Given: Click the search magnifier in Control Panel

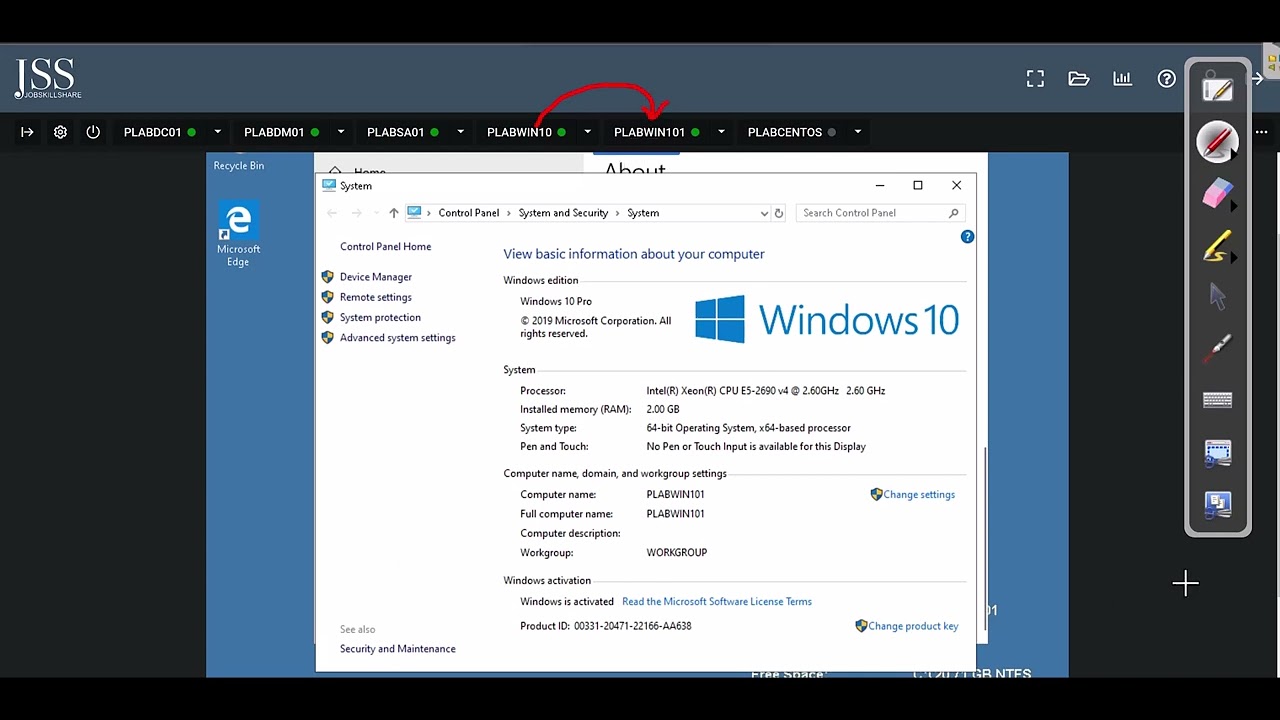Looking at the screenshot, I should 953,213.
